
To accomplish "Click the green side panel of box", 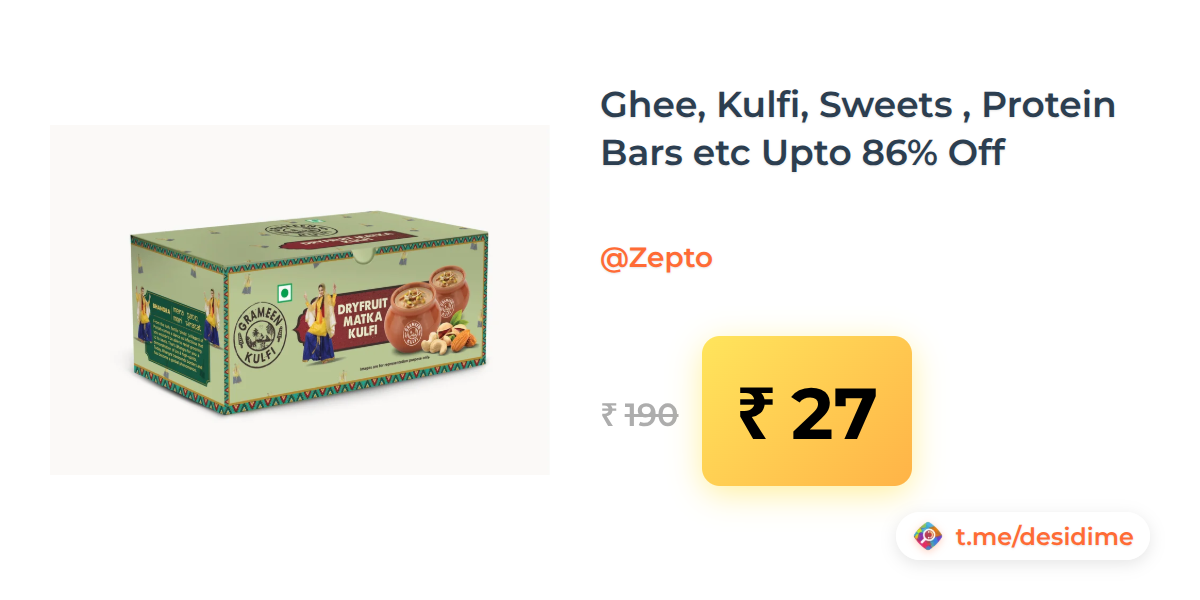I will click(178, 316).
